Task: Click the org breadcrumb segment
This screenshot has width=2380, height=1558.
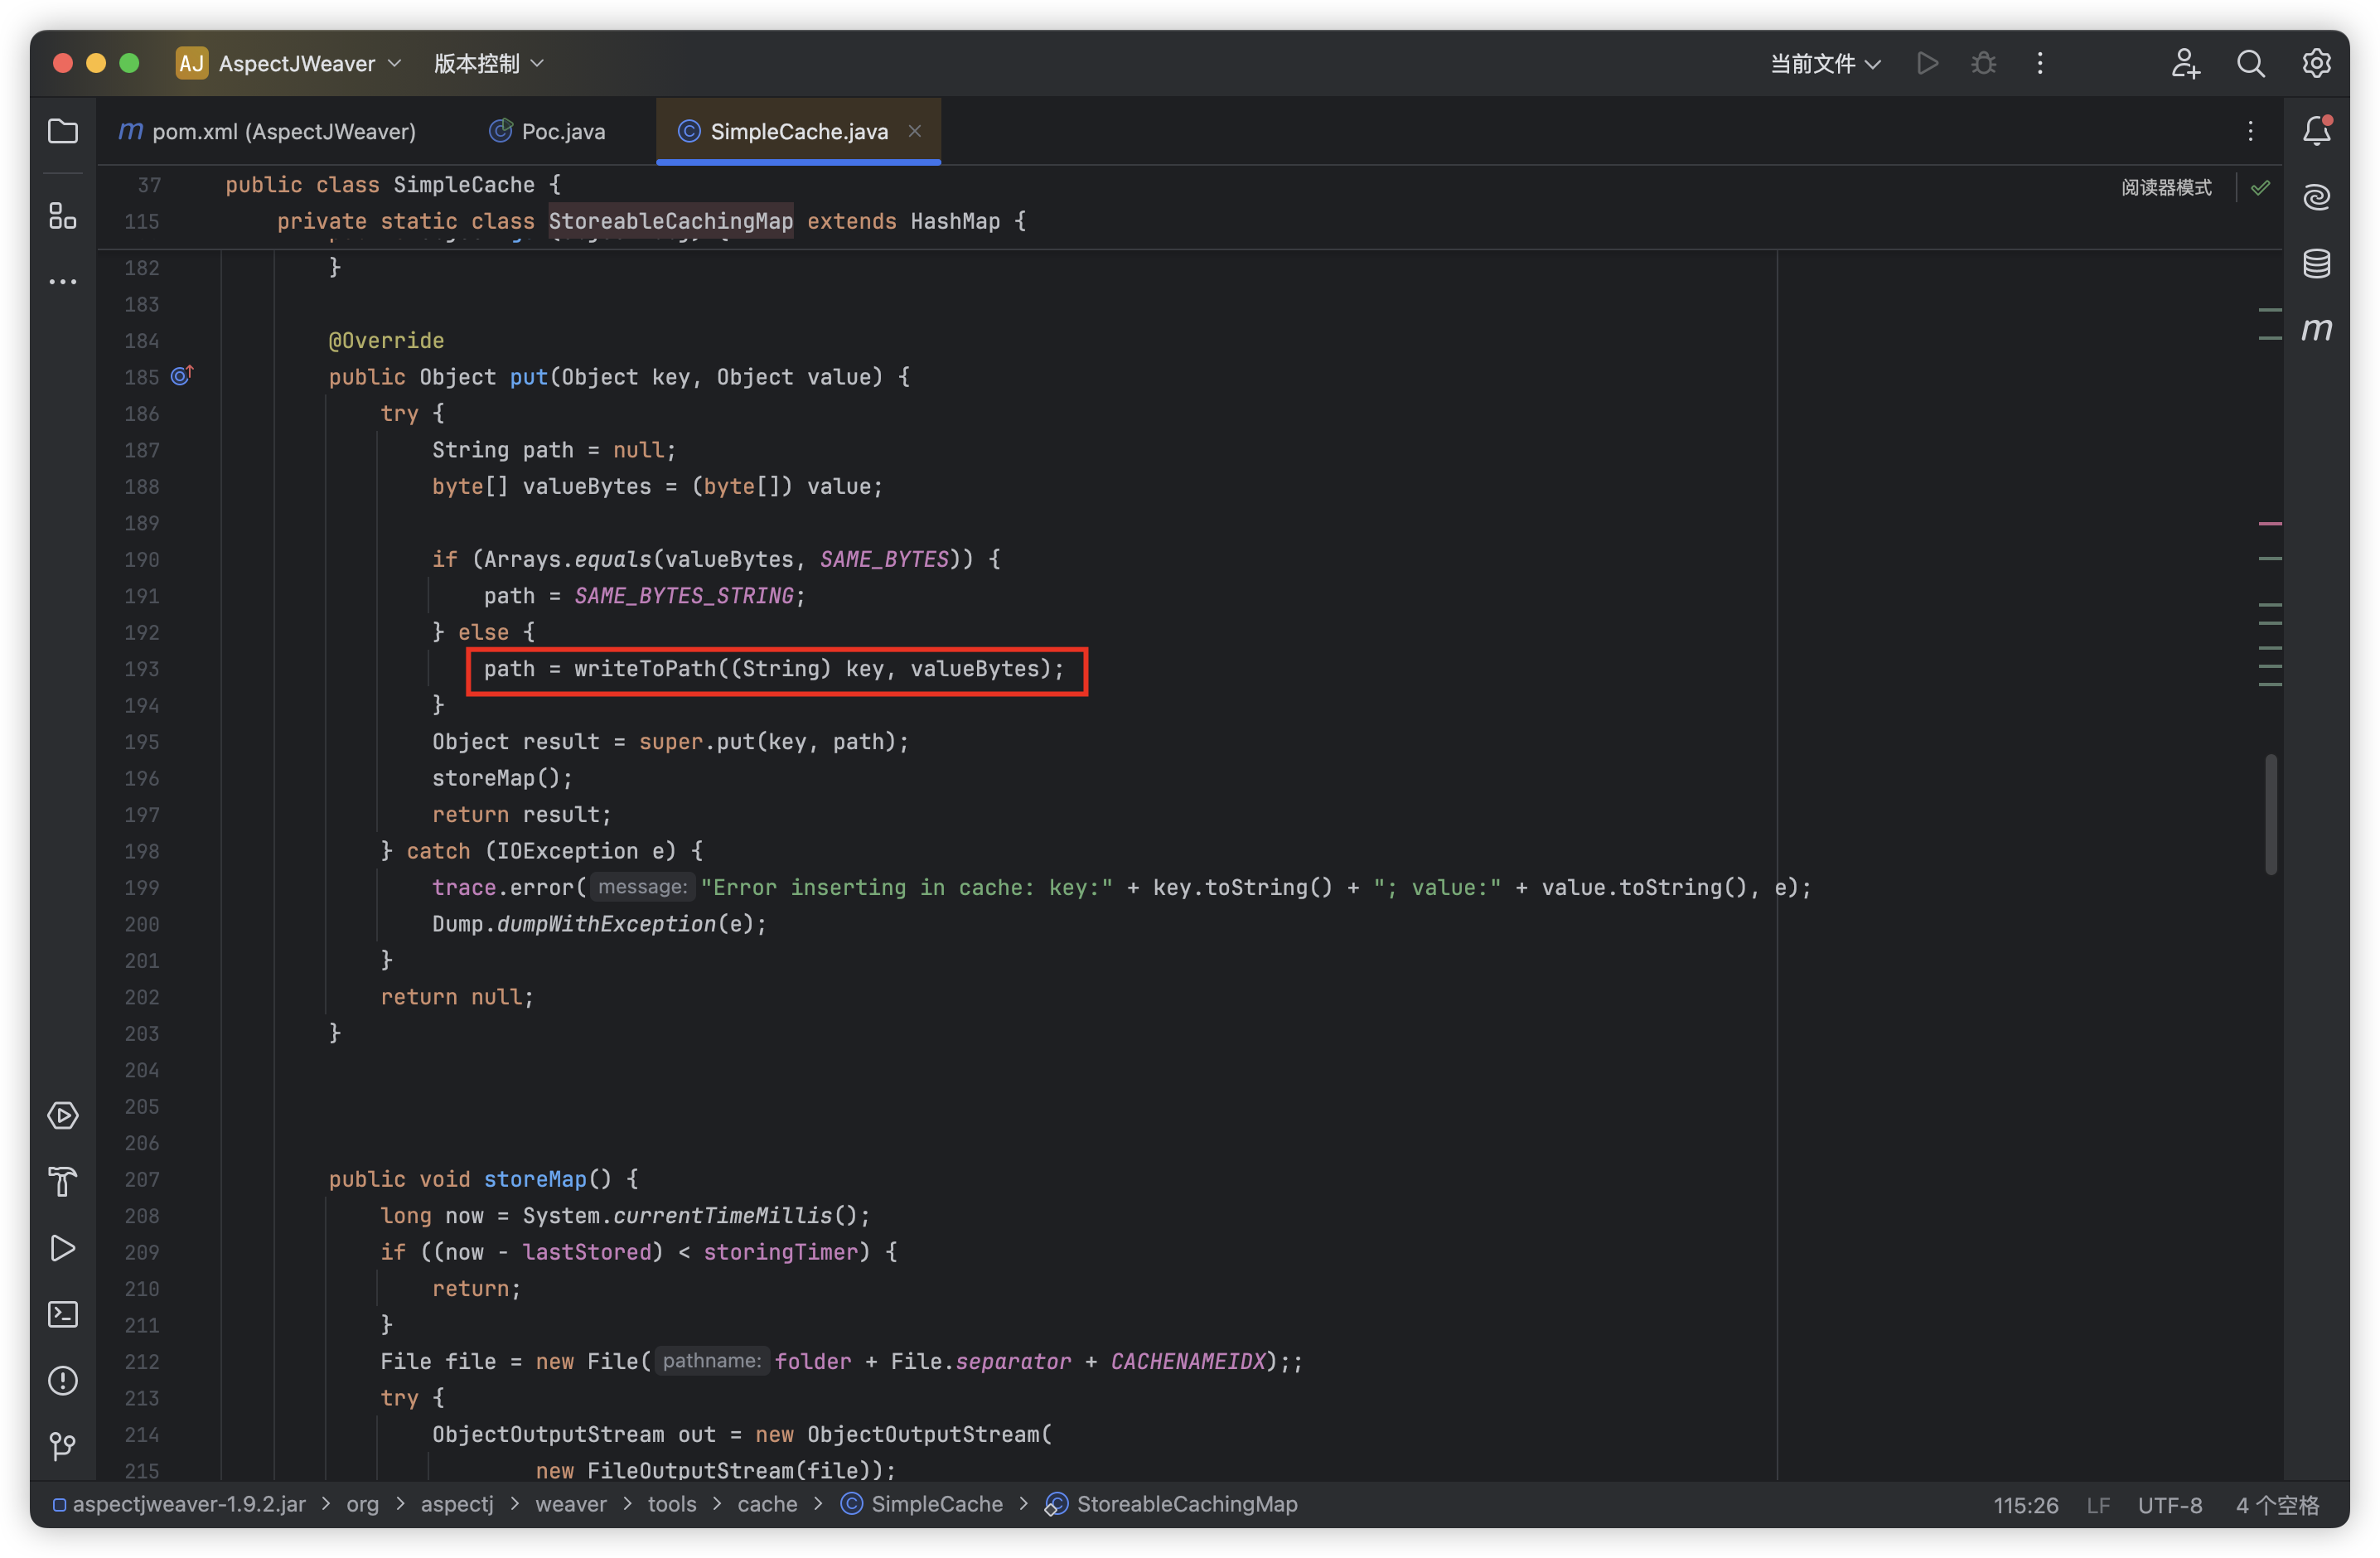Action: 362,1504
